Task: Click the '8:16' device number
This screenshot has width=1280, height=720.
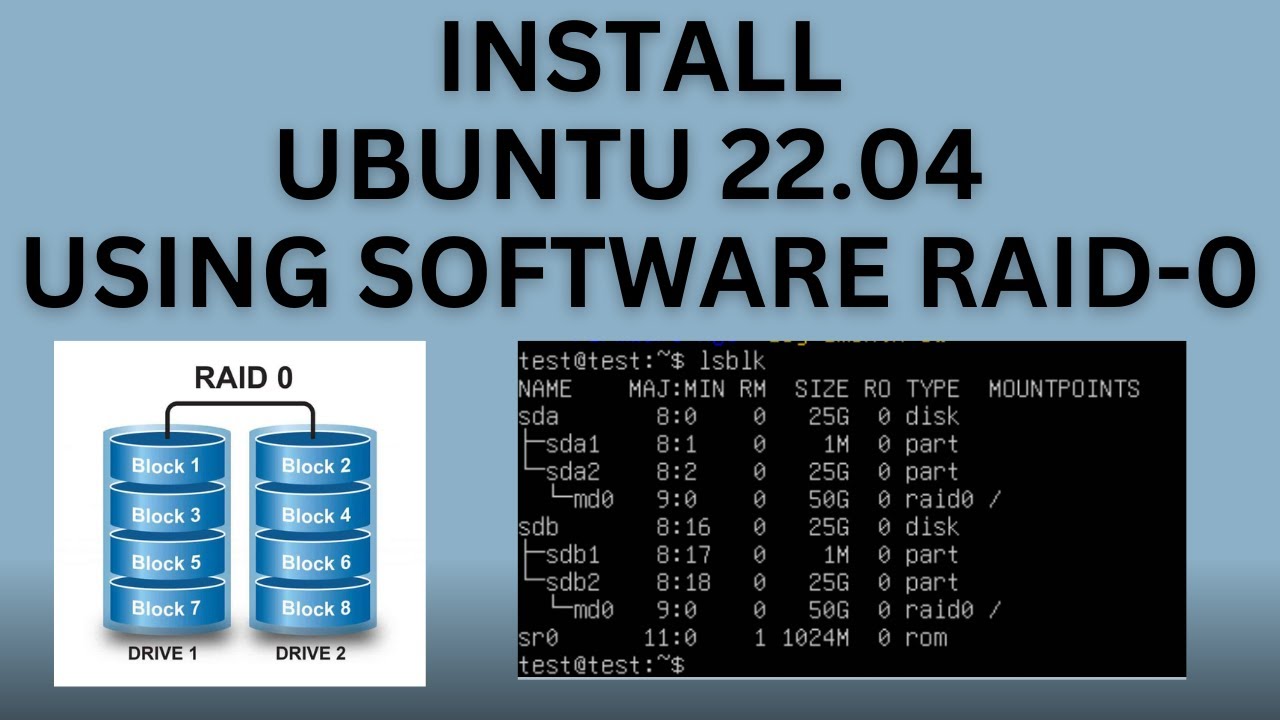Action: 683,527
